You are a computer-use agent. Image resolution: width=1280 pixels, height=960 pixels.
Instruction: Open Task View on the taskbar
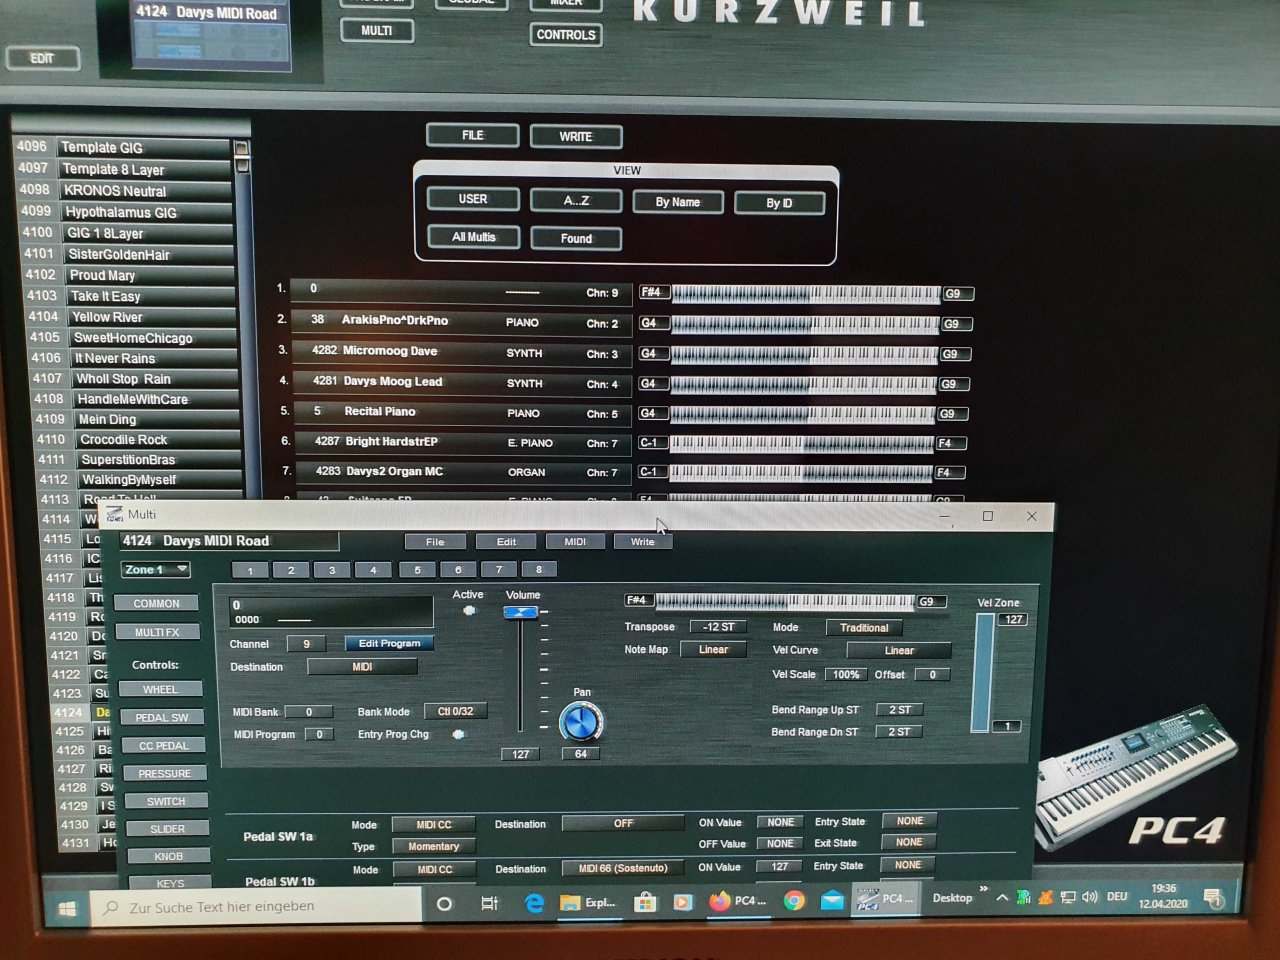tap(489, 903)
